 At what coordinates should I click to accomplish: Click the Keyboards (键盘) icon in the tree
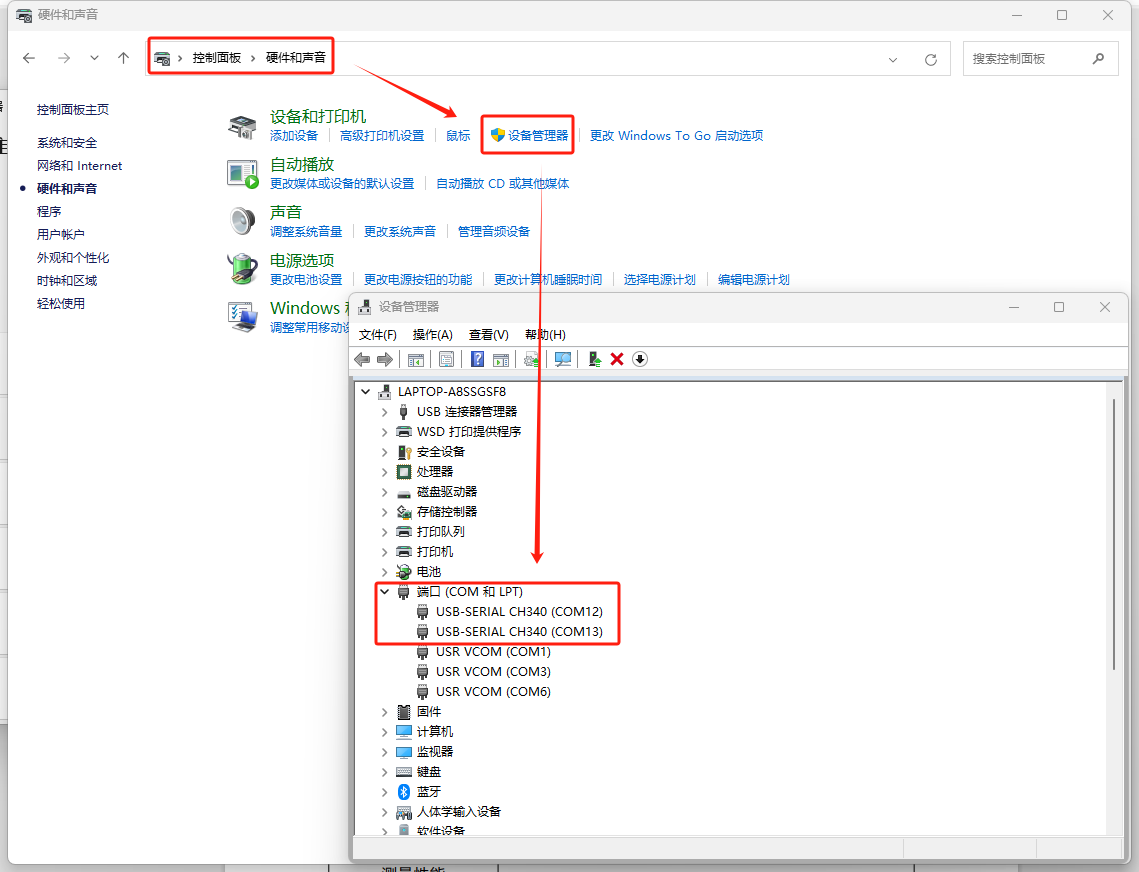tap(404, 772)
